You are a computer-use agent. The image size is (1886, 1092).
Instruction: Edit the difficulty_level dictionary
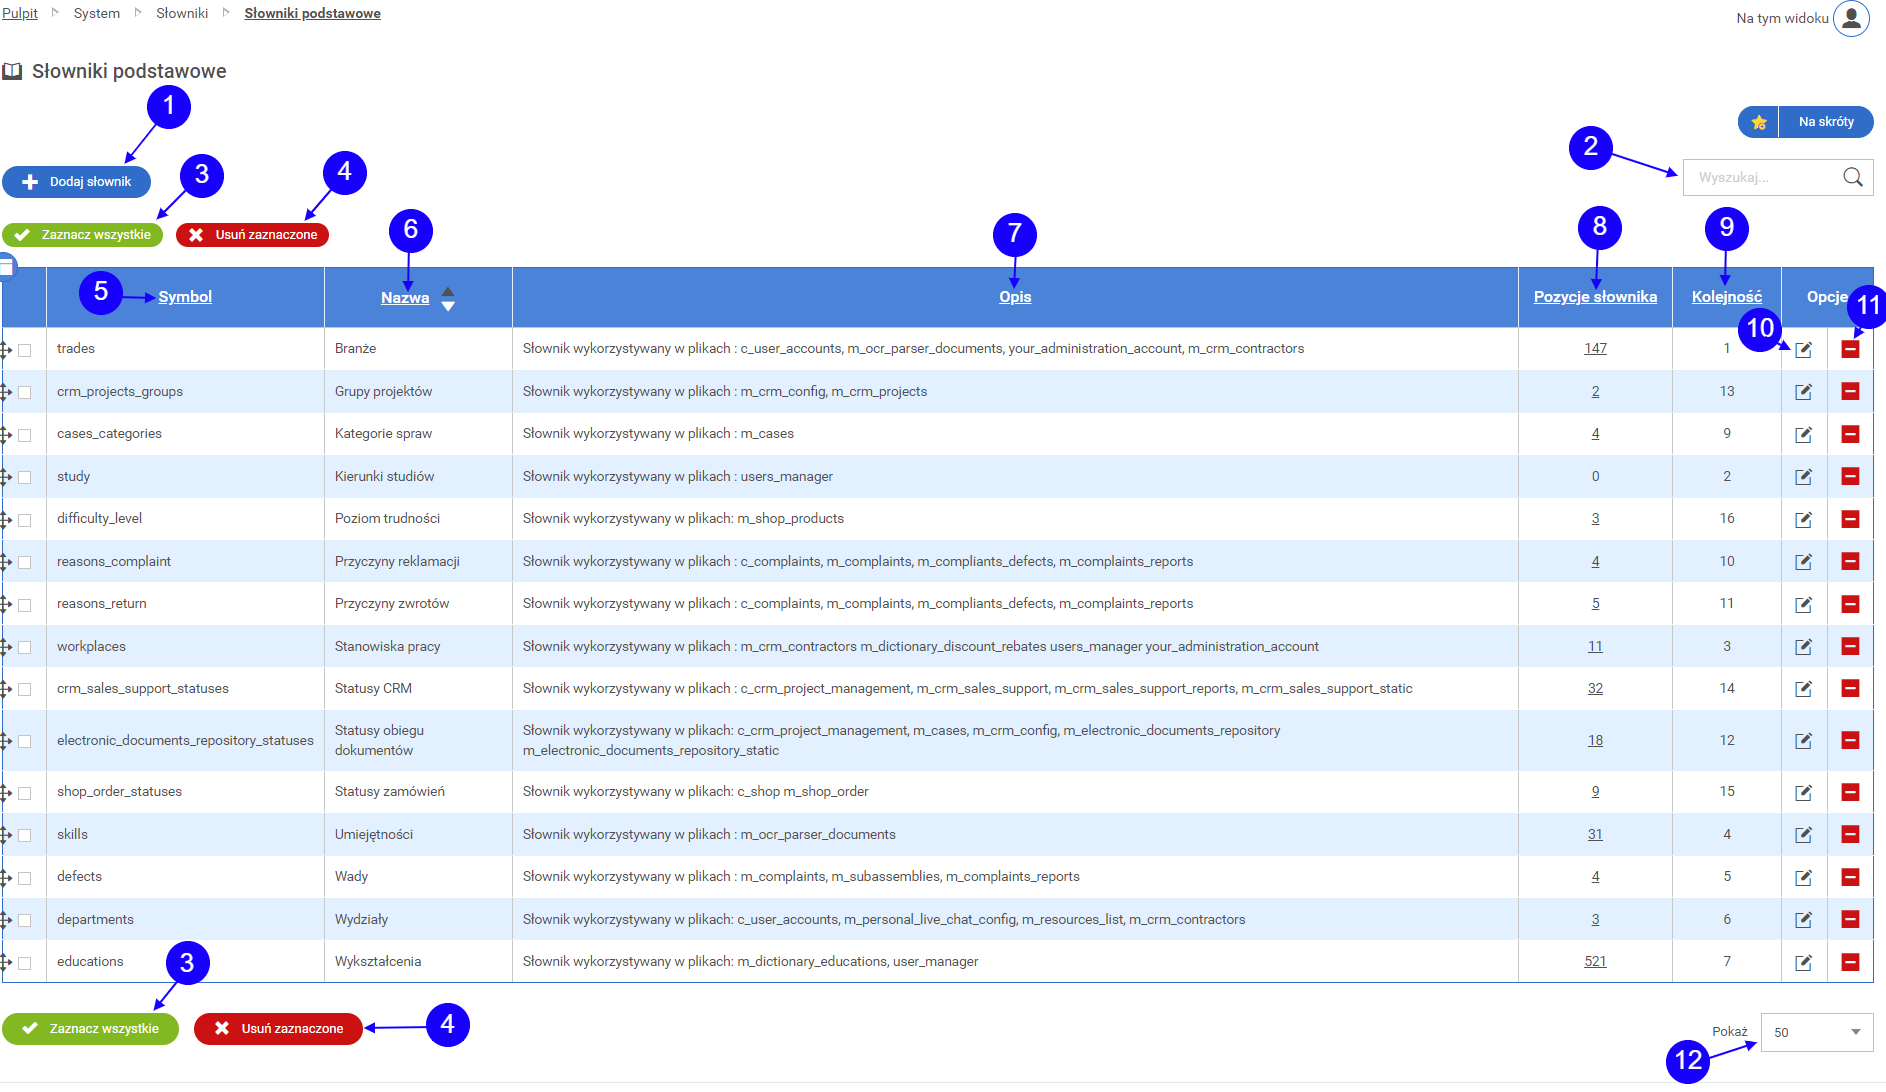(1803, 519)
